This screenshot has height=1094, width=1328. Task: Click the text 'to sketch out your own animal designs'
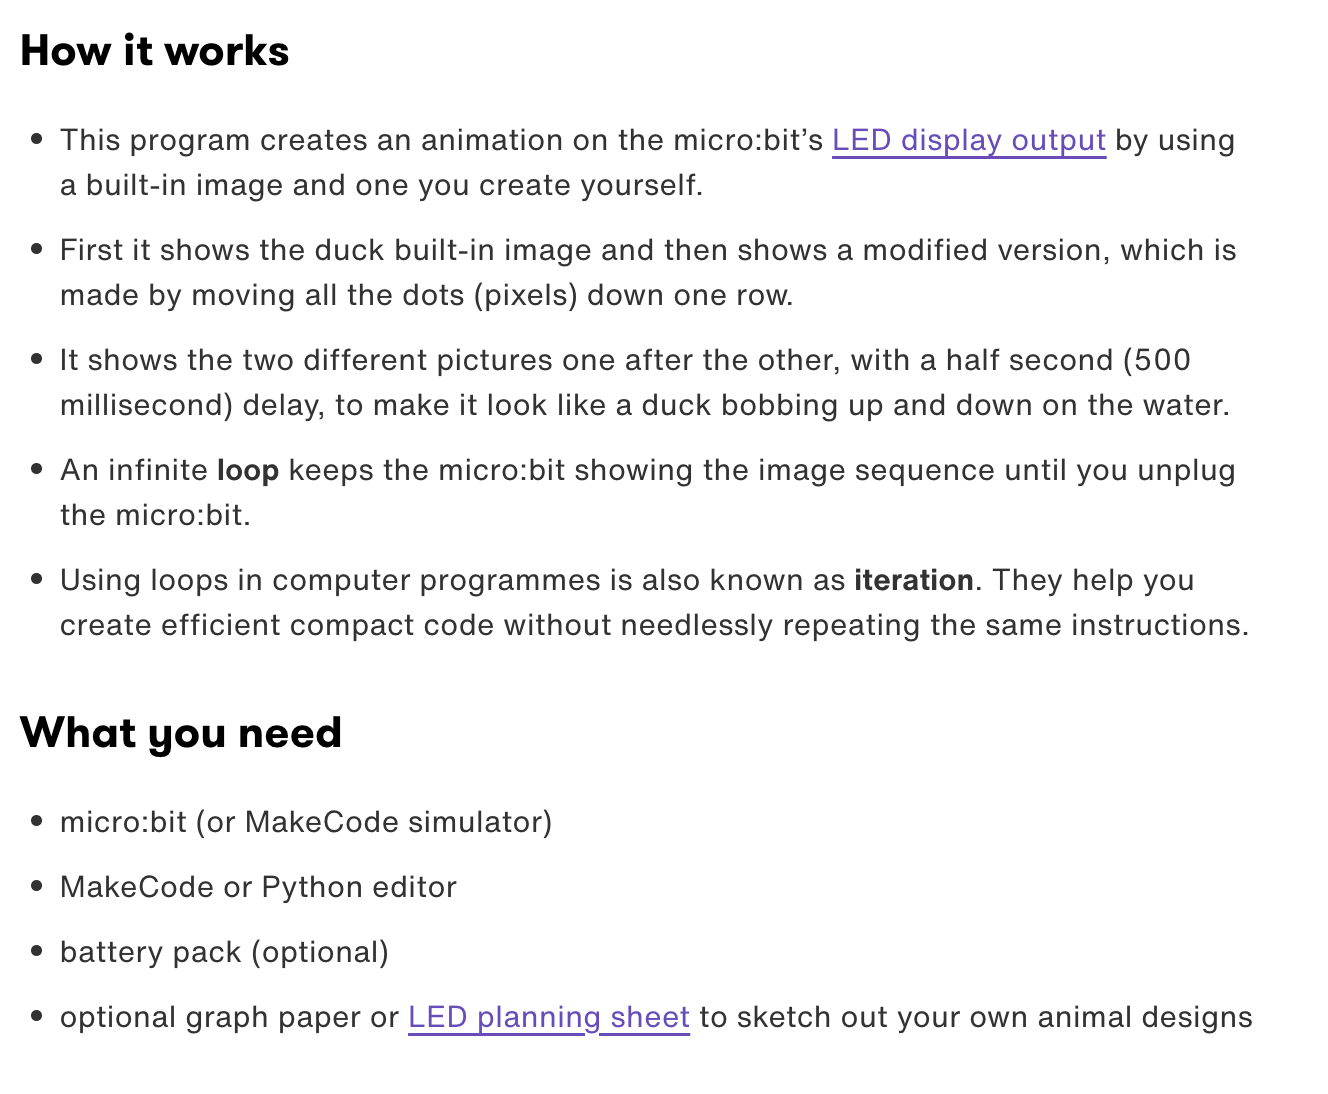[x=975, y=1017]
